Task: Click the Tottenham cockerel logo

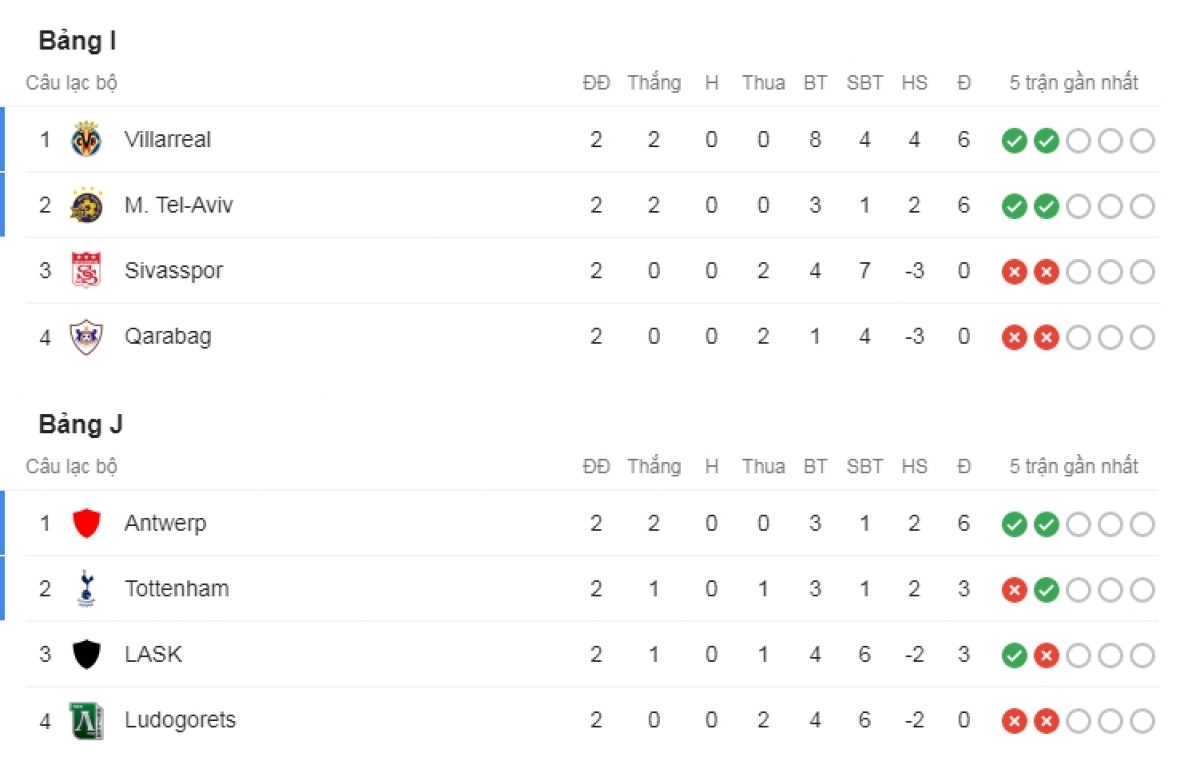Action: coord(86,589)
